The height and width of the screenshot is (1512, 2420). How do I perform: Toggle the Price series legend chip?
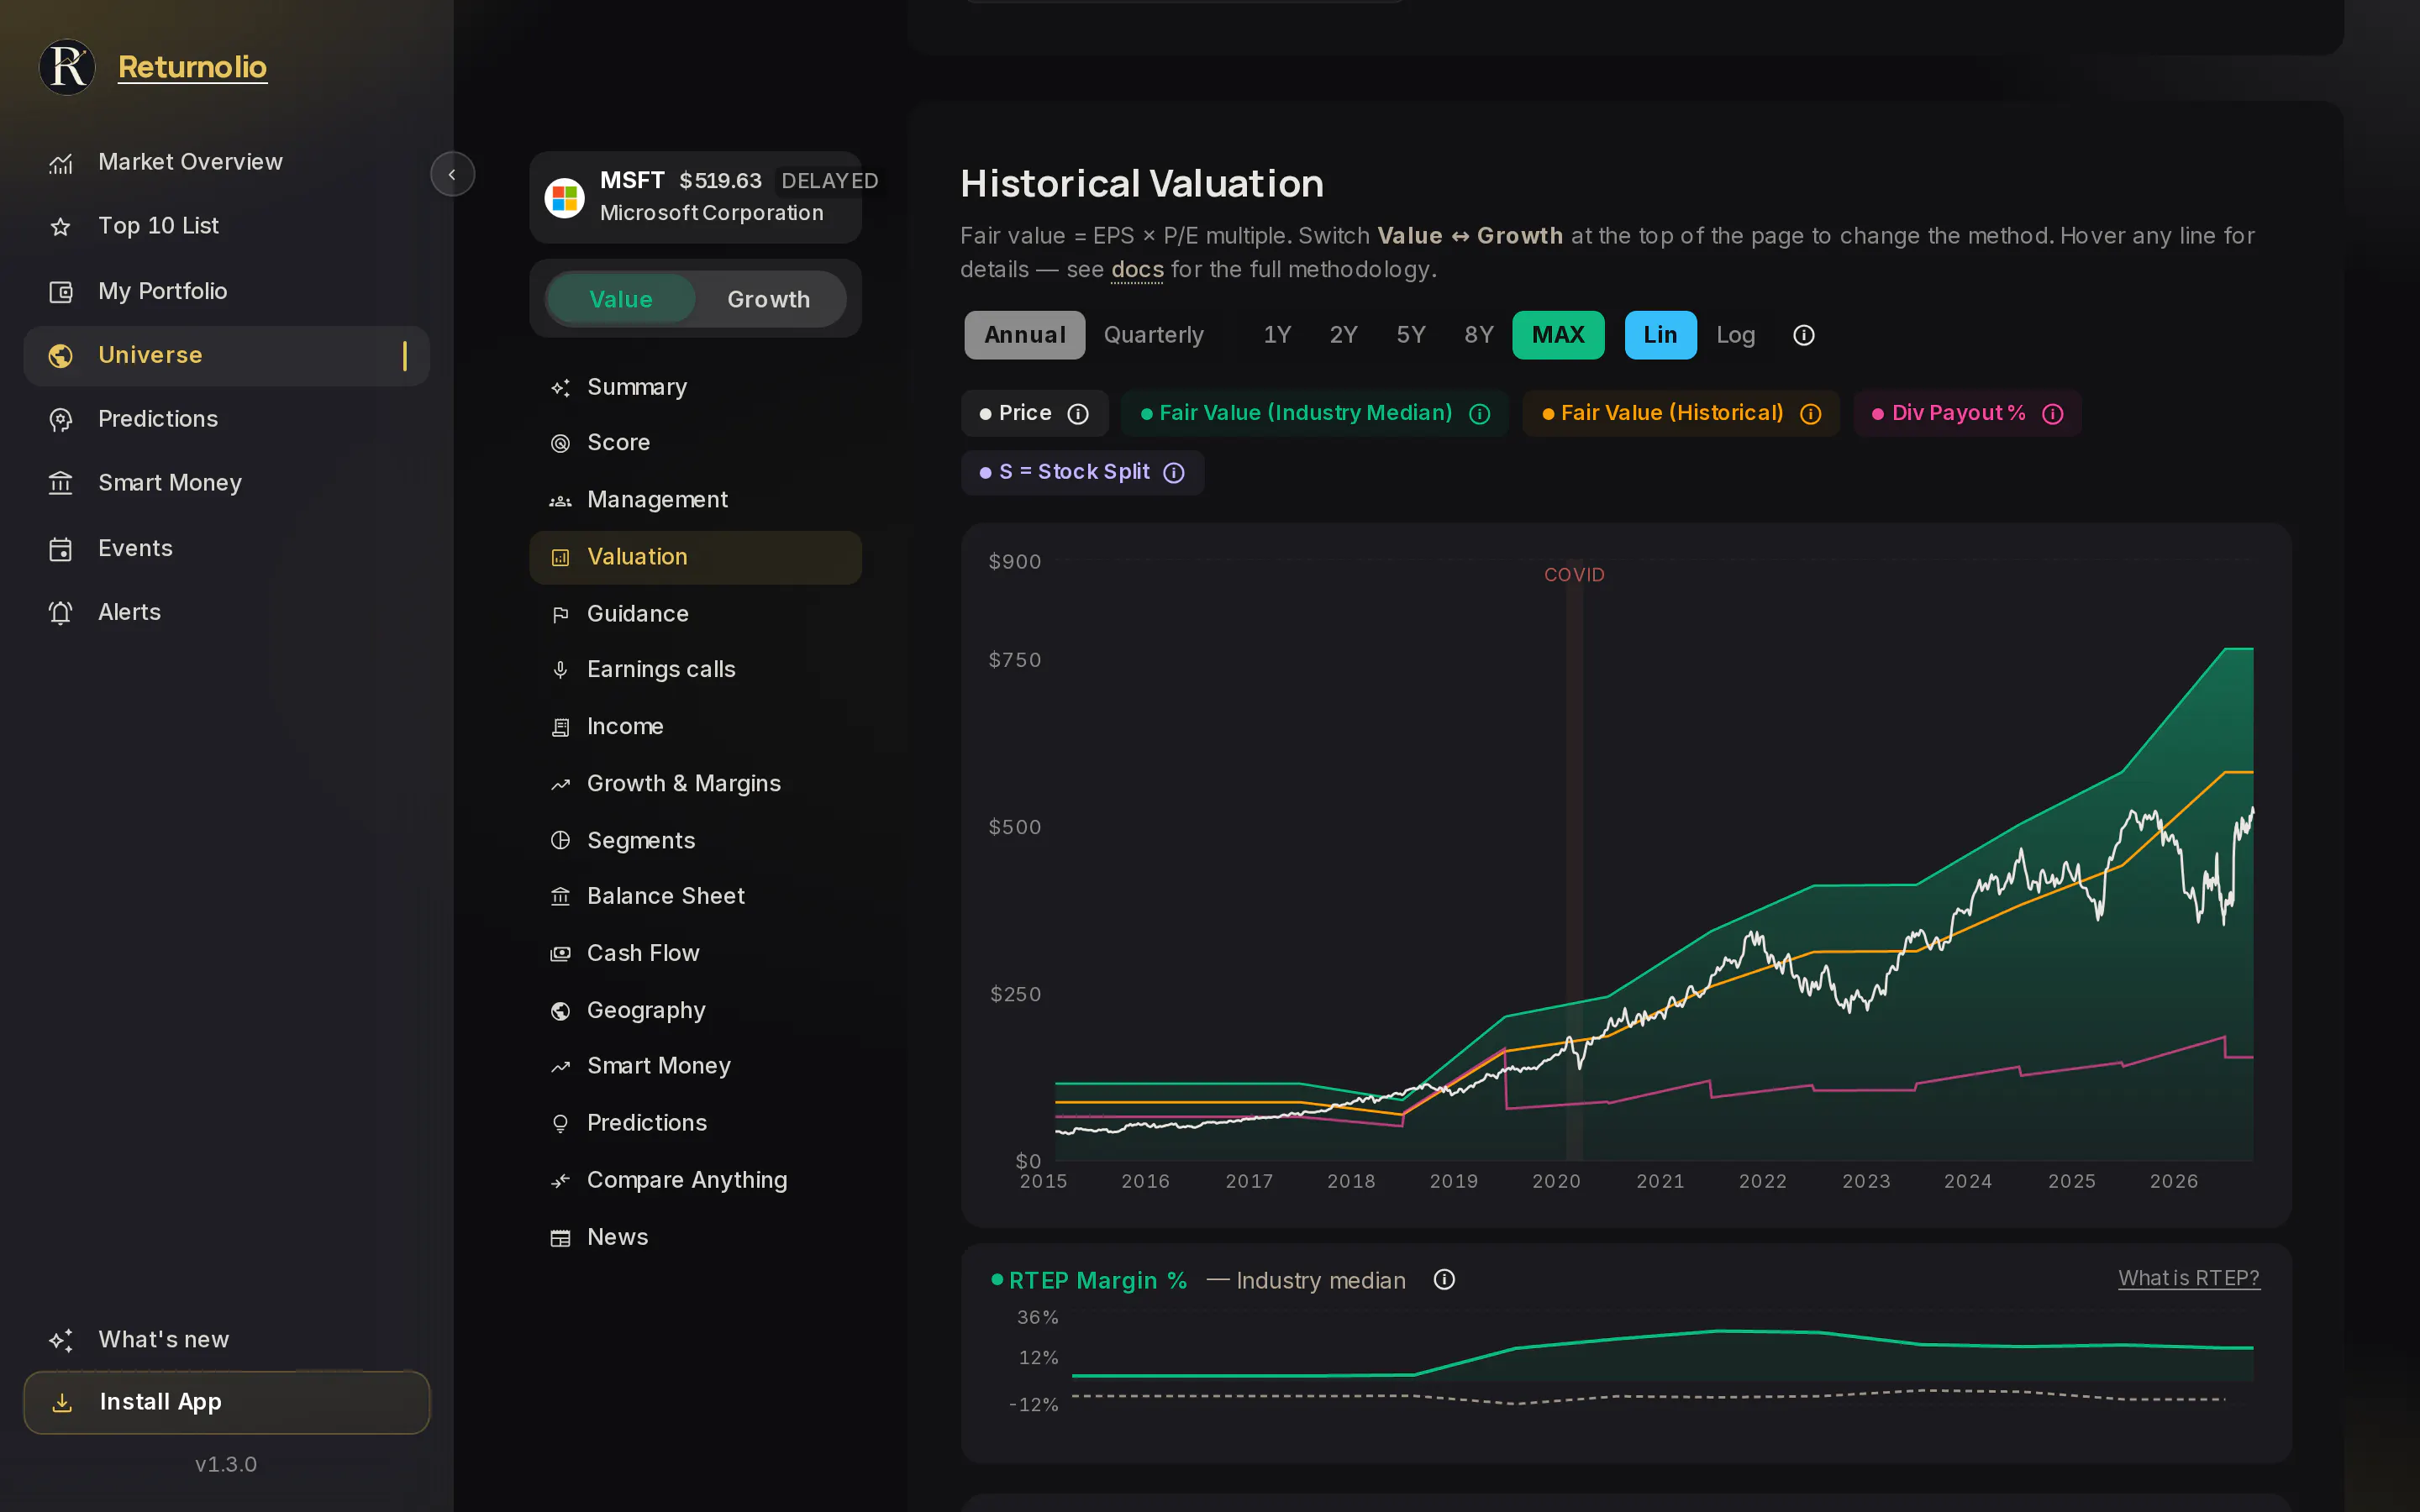pos(1034,413)
